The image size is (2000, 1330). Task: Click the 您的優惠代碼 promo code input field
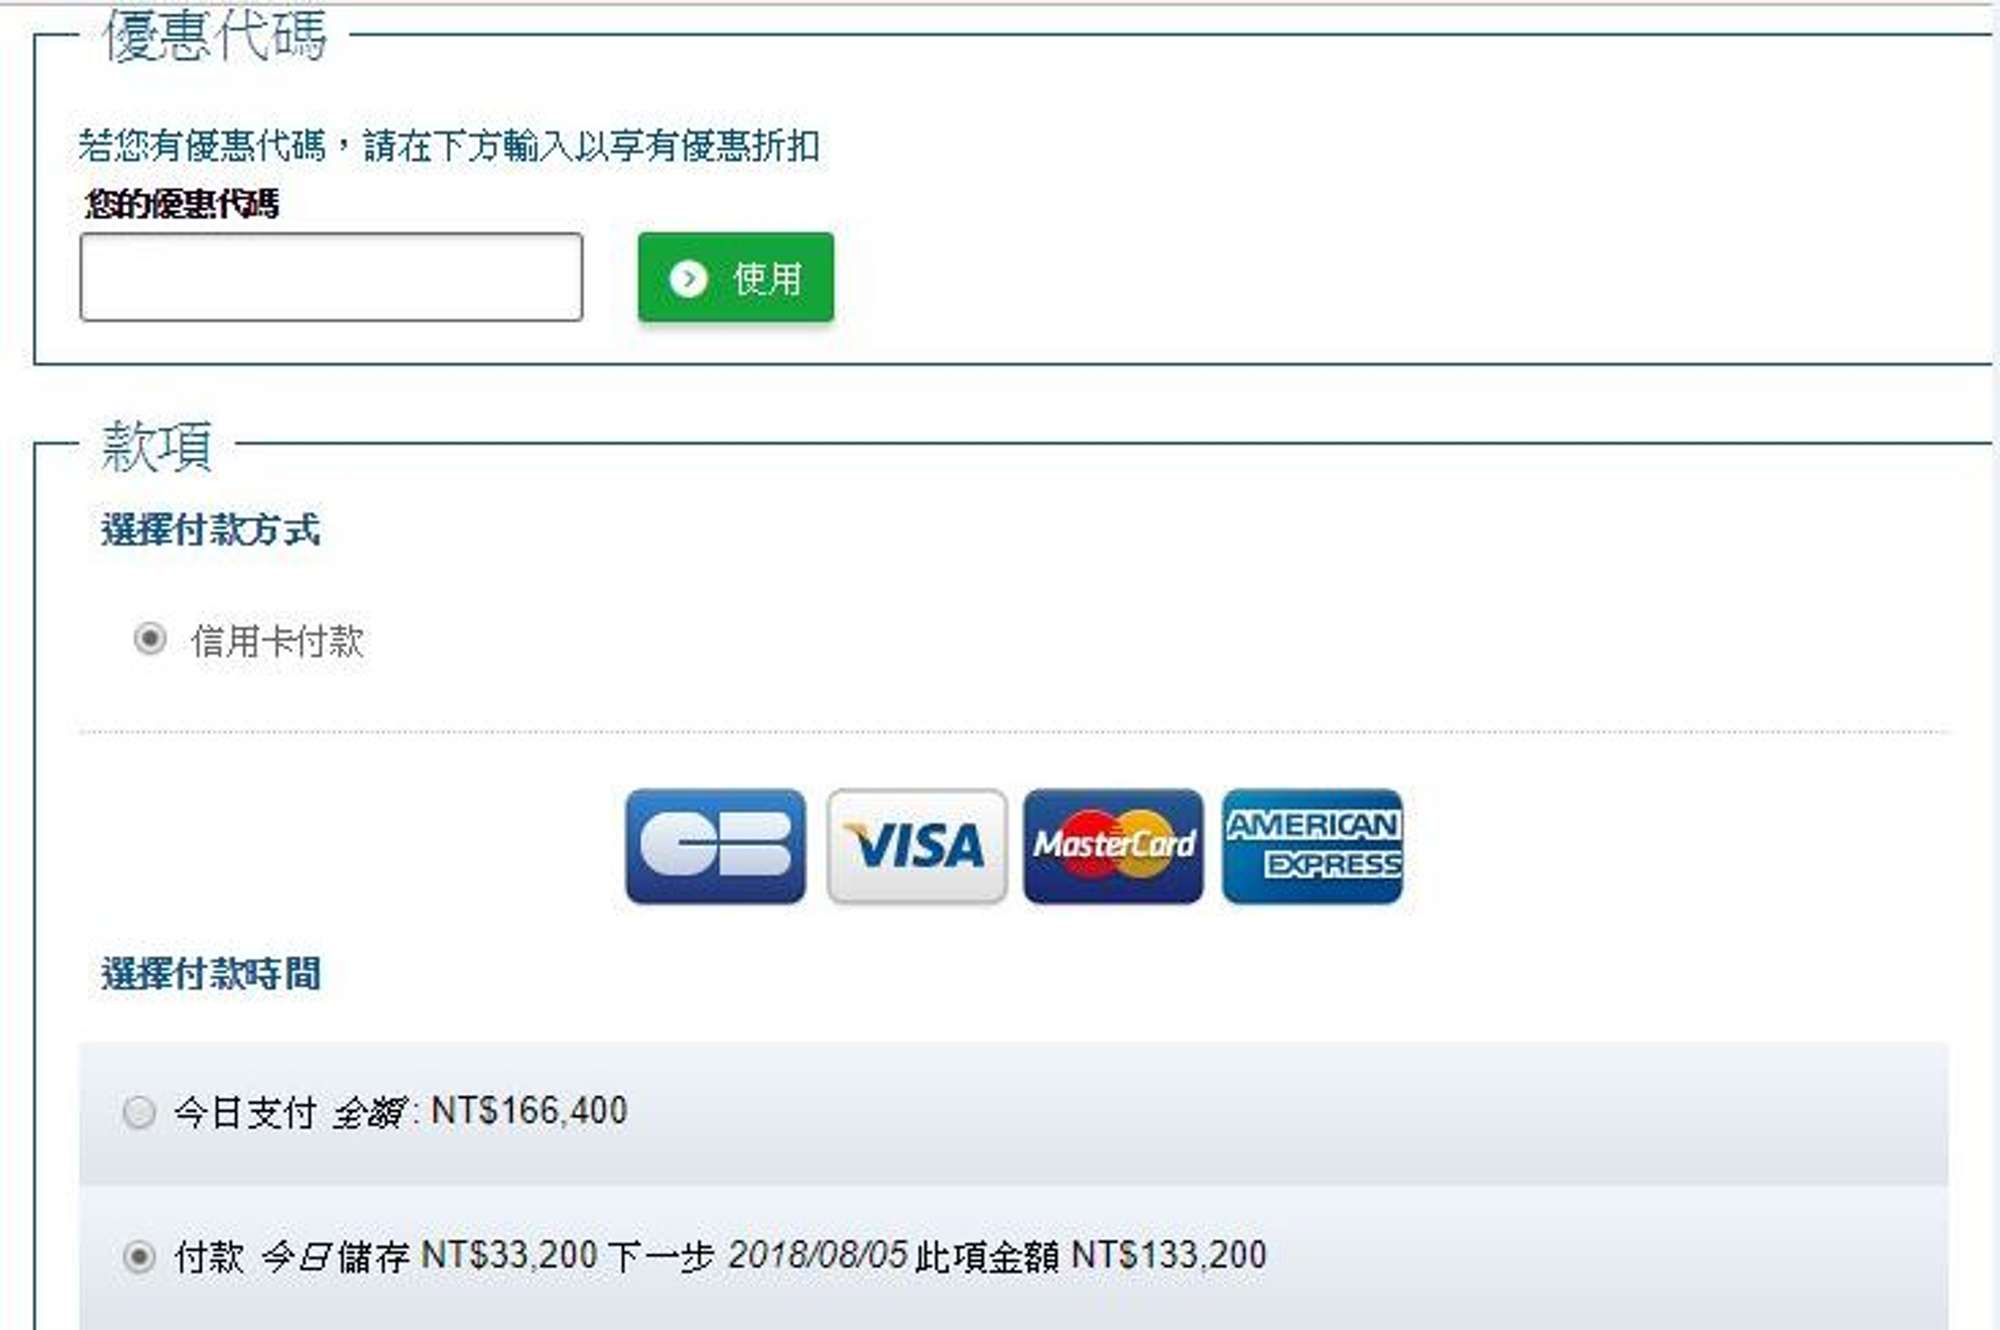click(x=331, y=277)
